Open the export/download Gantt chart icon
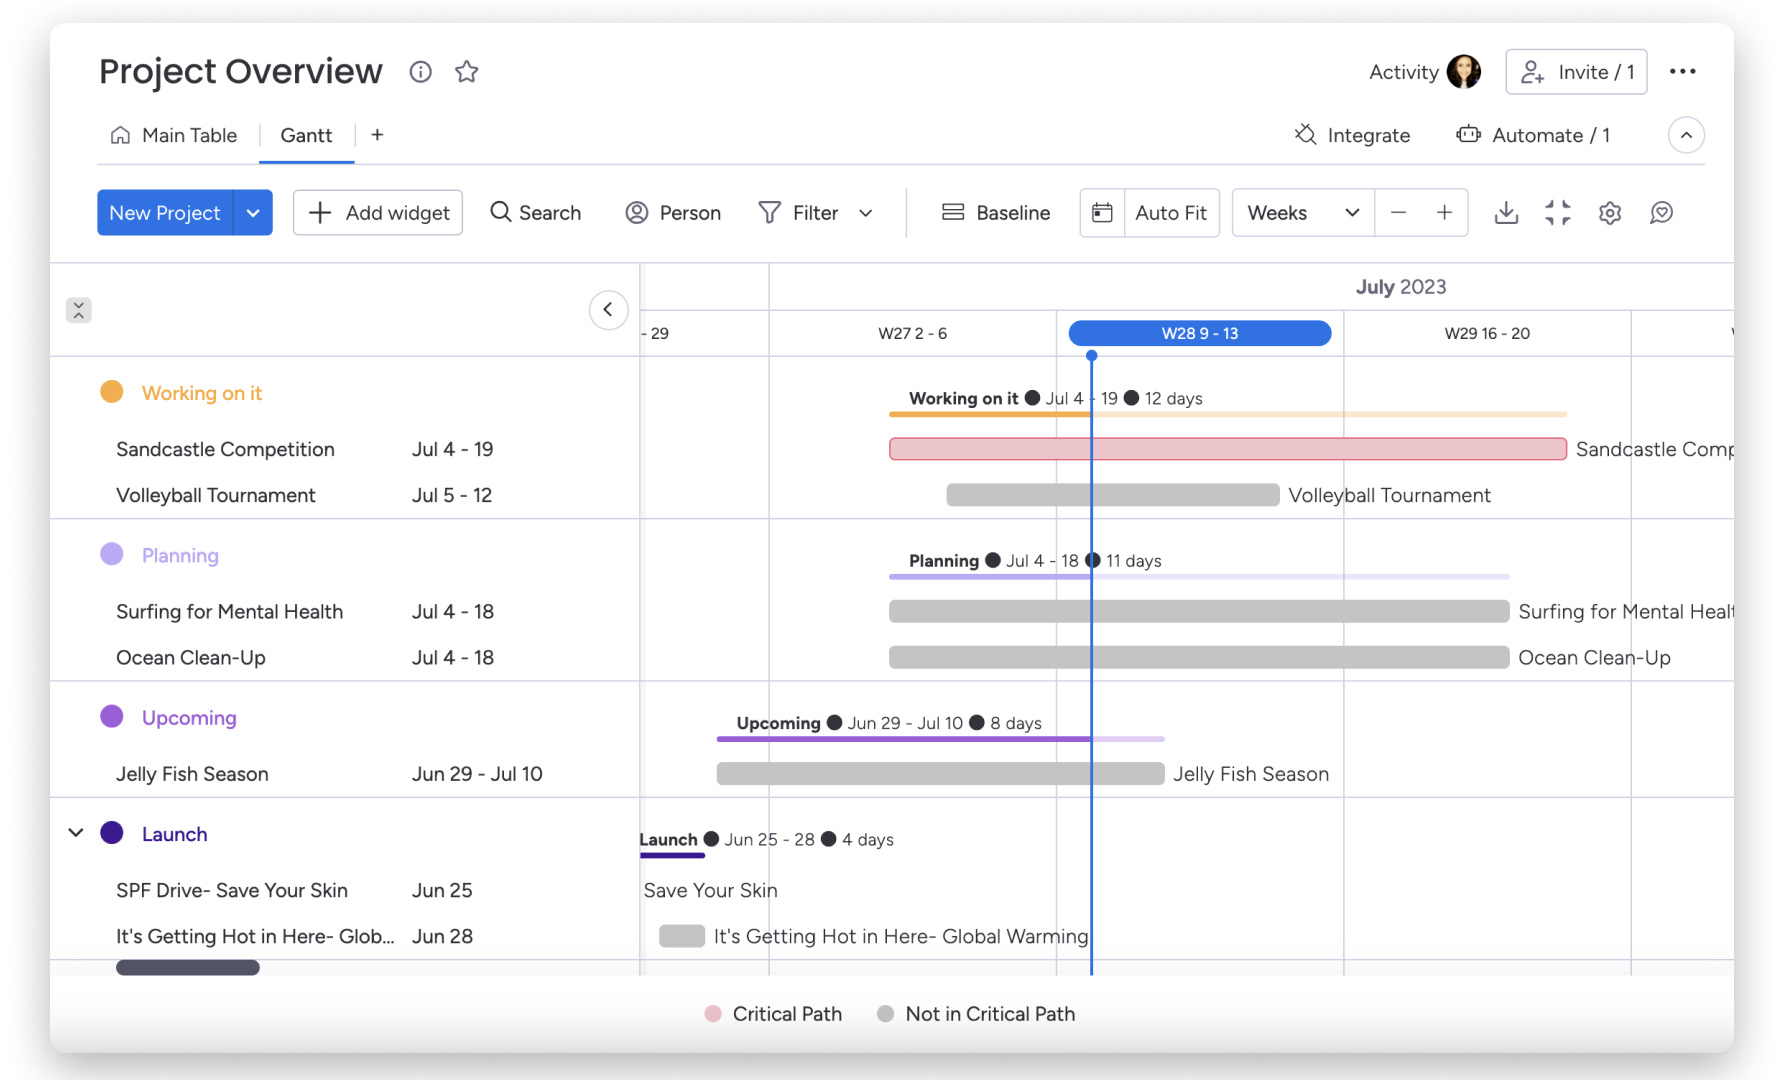Viewport: 1784px width, 1080px height. [1506, 212]
